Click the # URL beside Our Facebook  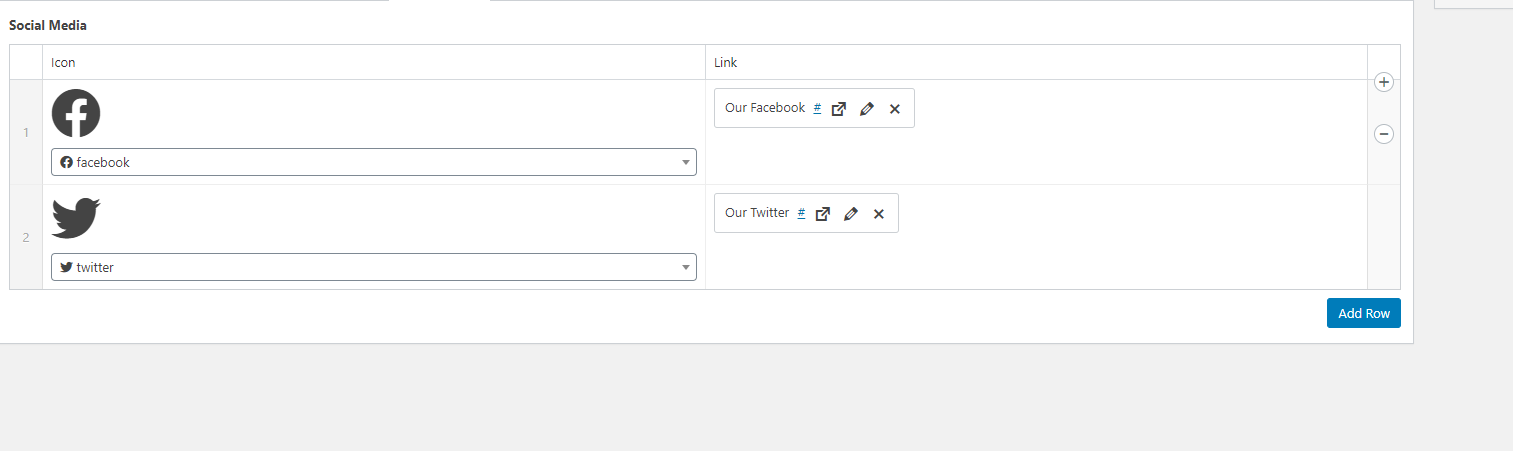coord(817,108)
